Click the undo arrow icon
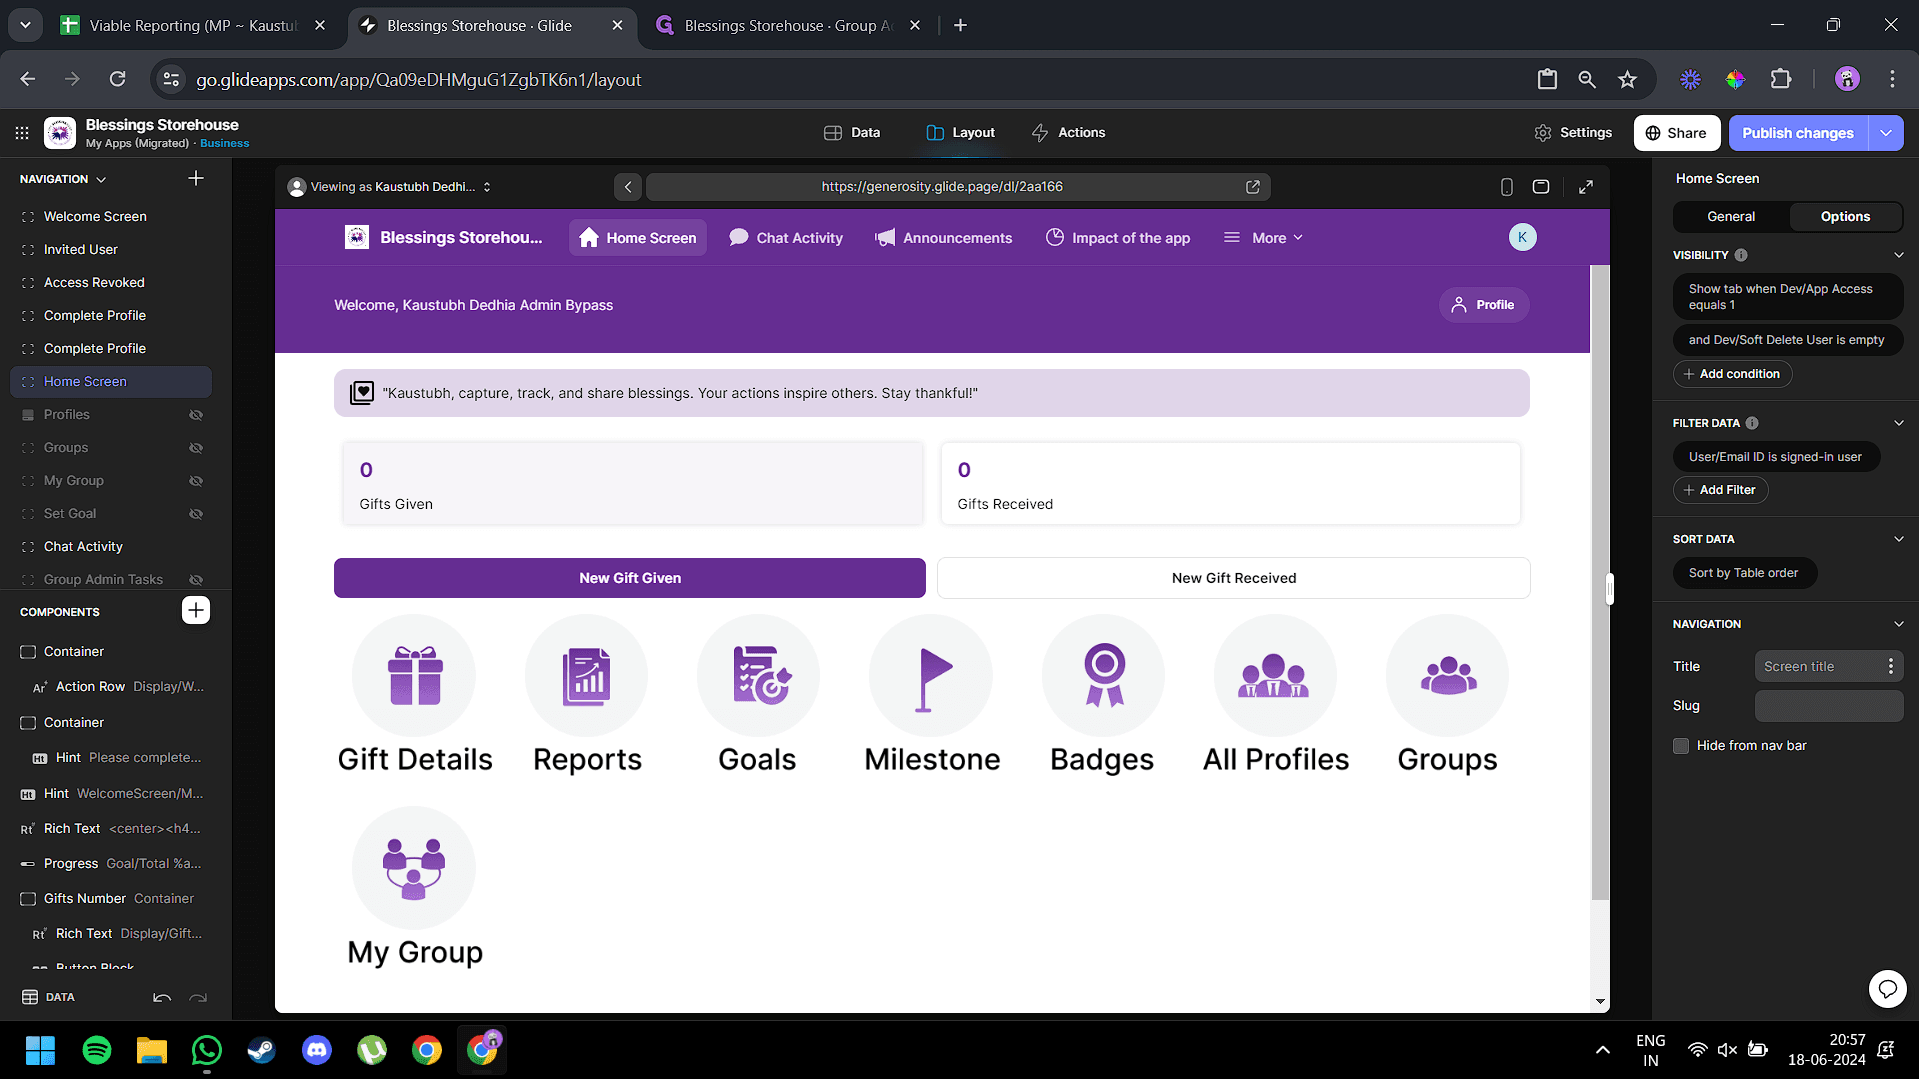Viewport: 1919px width, 1079px height. click(x=162, y=997)
